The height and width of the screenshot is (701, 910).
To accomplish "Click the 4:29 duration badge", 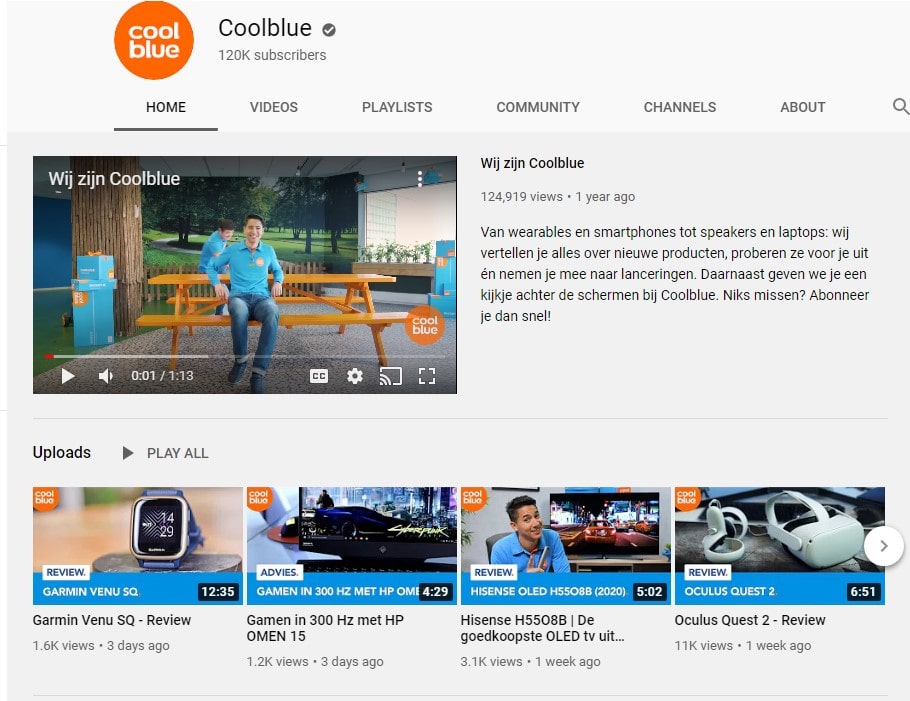I will pos(435,592).
